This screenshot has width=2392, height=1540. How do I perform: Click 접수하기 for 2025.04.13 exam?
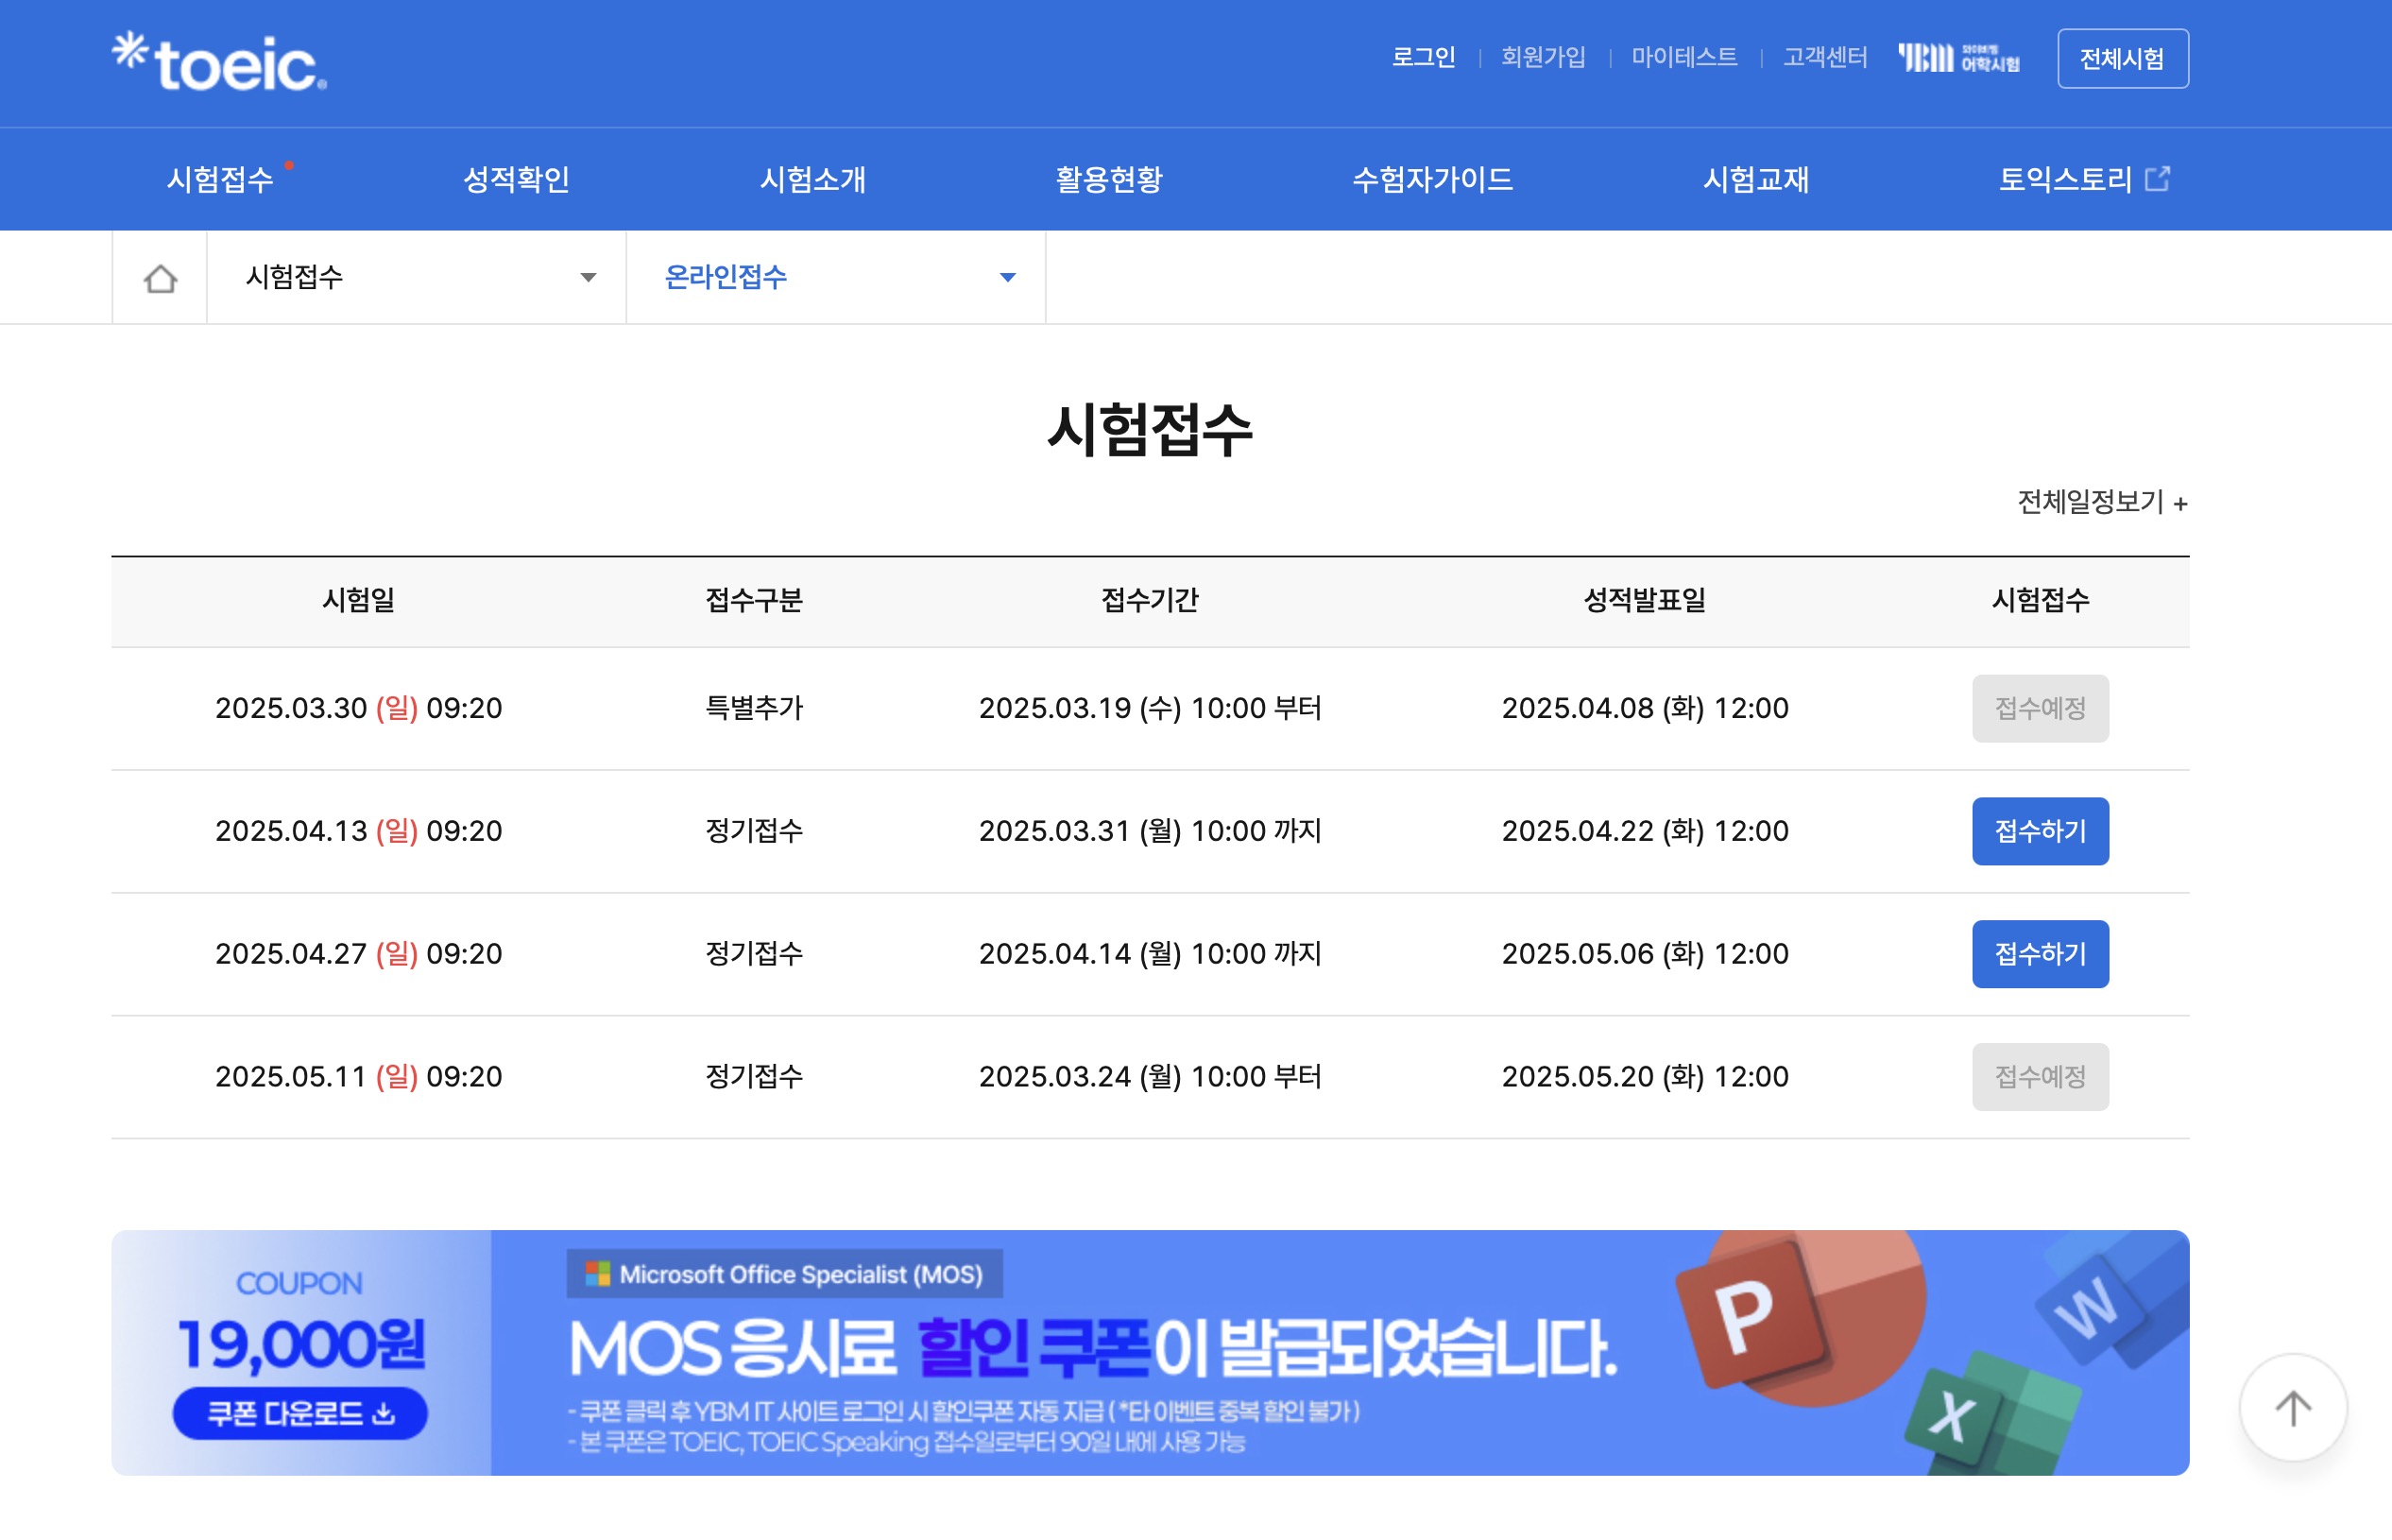click(x=2040, y=831)
